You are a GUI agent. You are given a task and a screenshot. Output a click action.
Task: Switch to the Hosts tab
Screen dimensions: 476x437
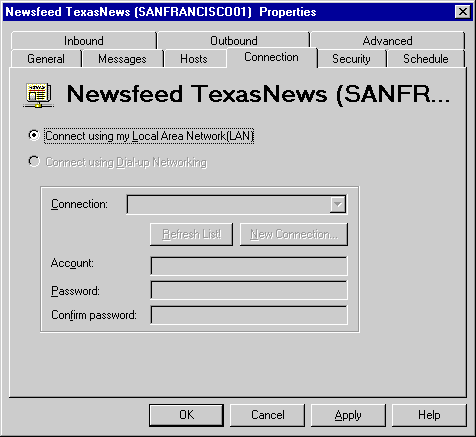pyautogui.click(x=194, y=59)
